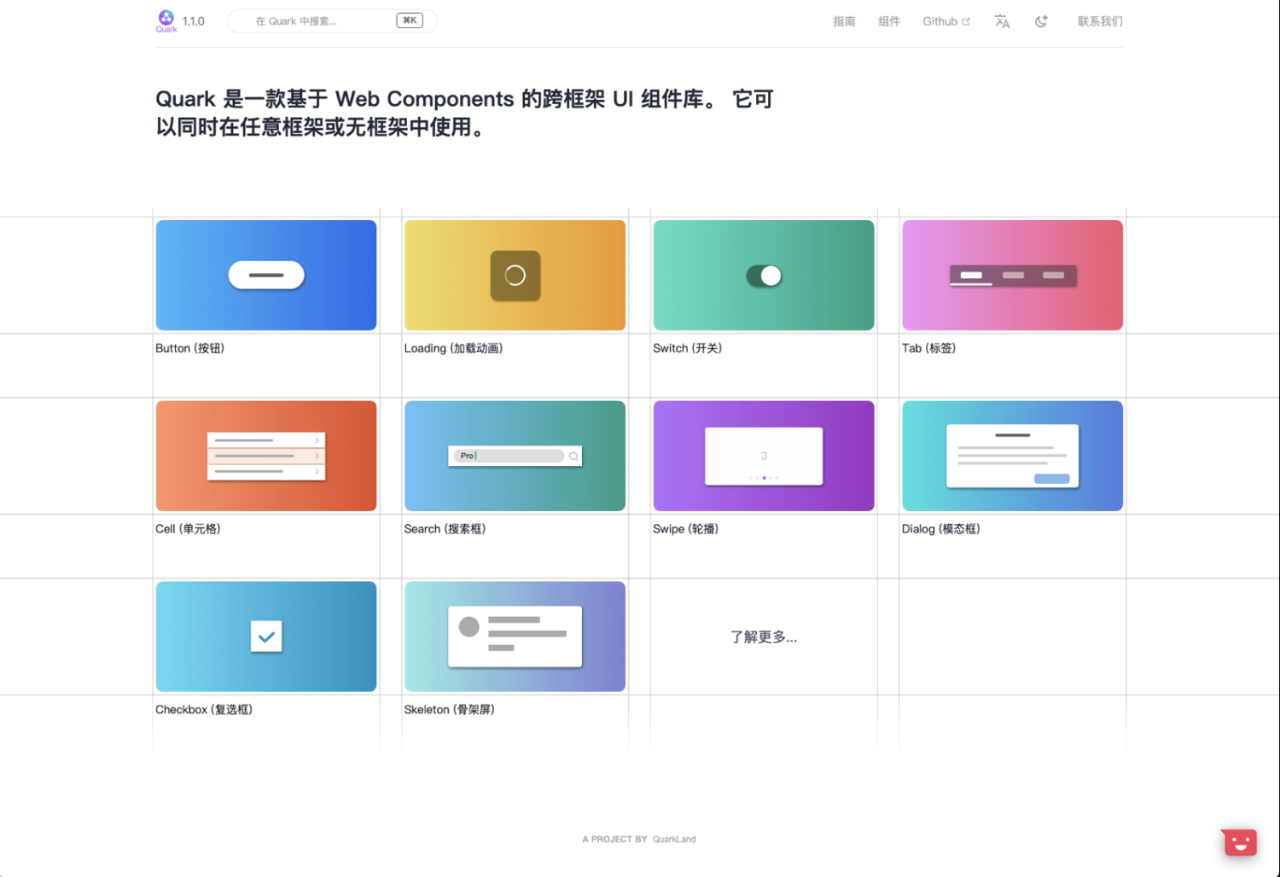Open the Switch component card image
Image resolution: width=1280 pixels, height=877 pixels.
pos(764,275)
